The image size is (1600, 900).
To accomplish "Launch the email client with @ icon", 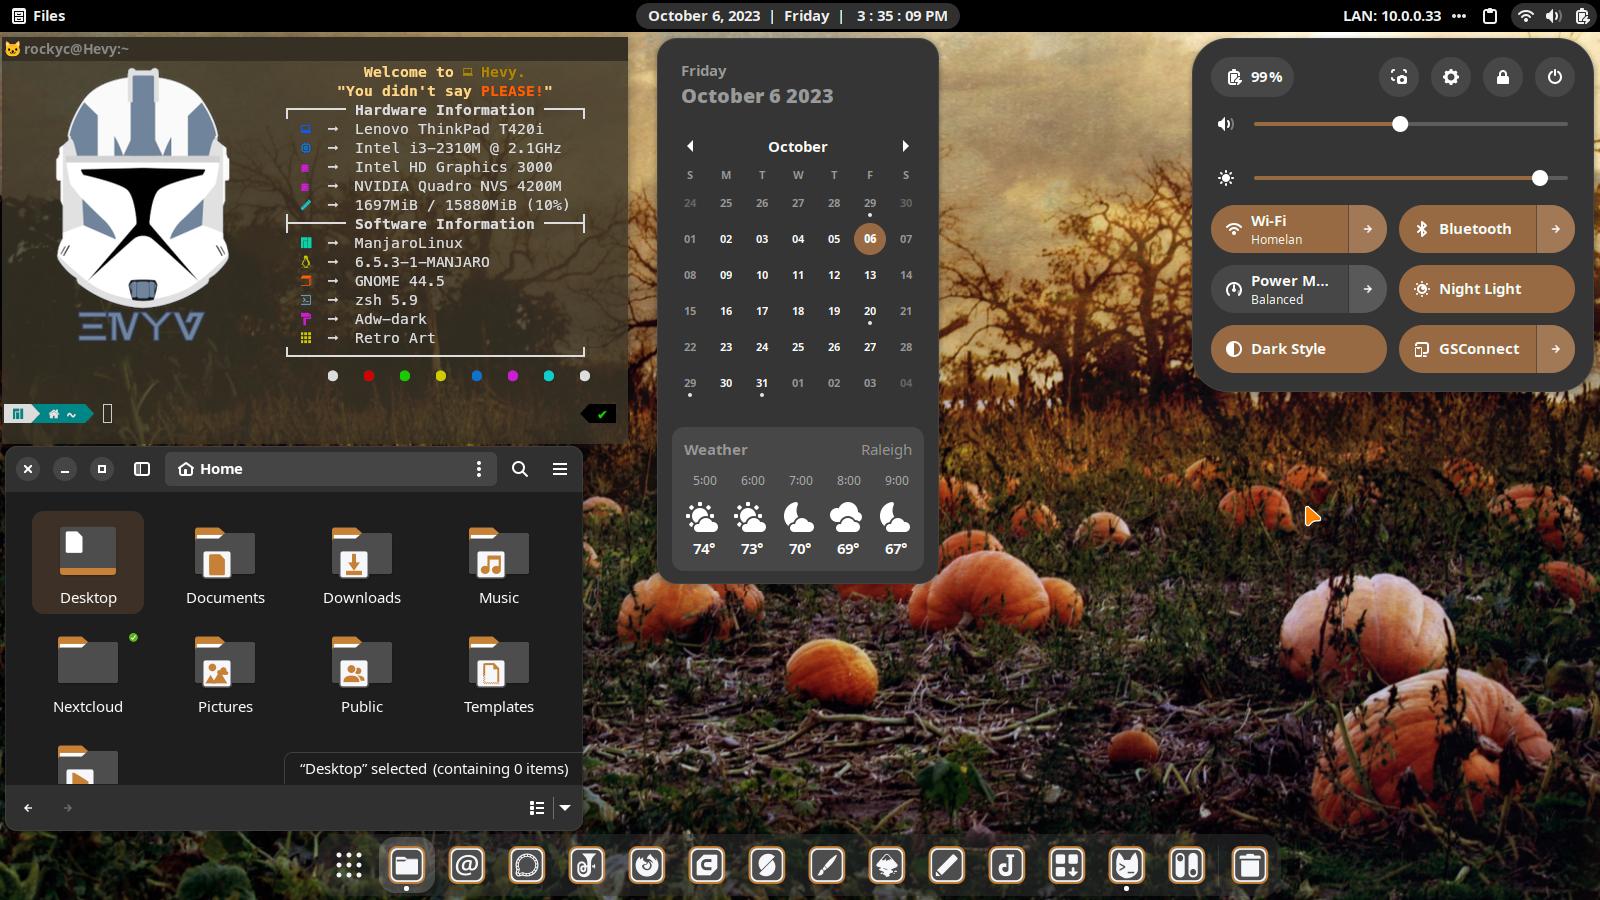I will pos(466,865).
